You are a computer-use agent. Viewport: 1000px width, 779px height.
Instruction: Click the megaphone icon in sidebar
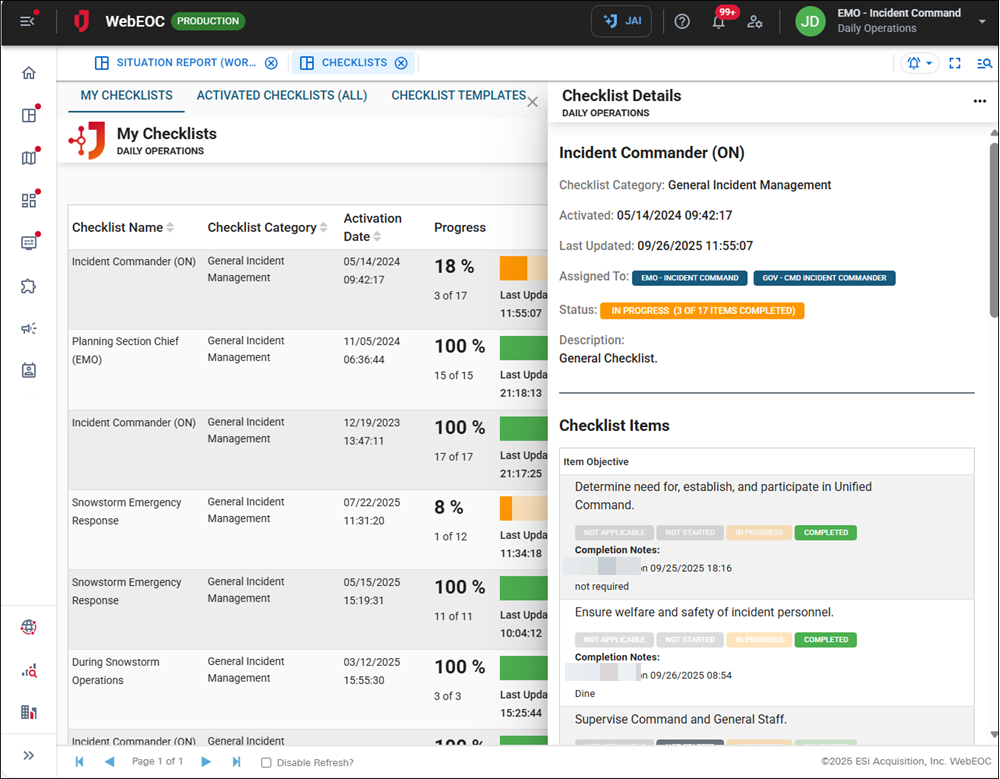tap(29, 328)
